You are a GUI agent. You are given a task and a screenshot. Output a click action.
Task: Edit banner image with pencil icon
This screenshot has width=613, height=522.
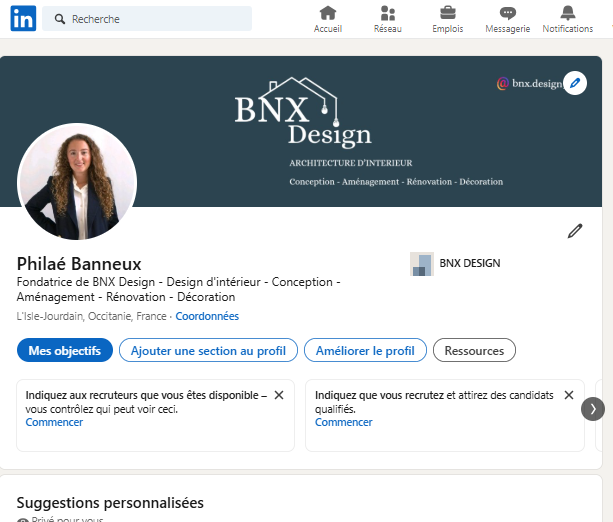(574, 83)
